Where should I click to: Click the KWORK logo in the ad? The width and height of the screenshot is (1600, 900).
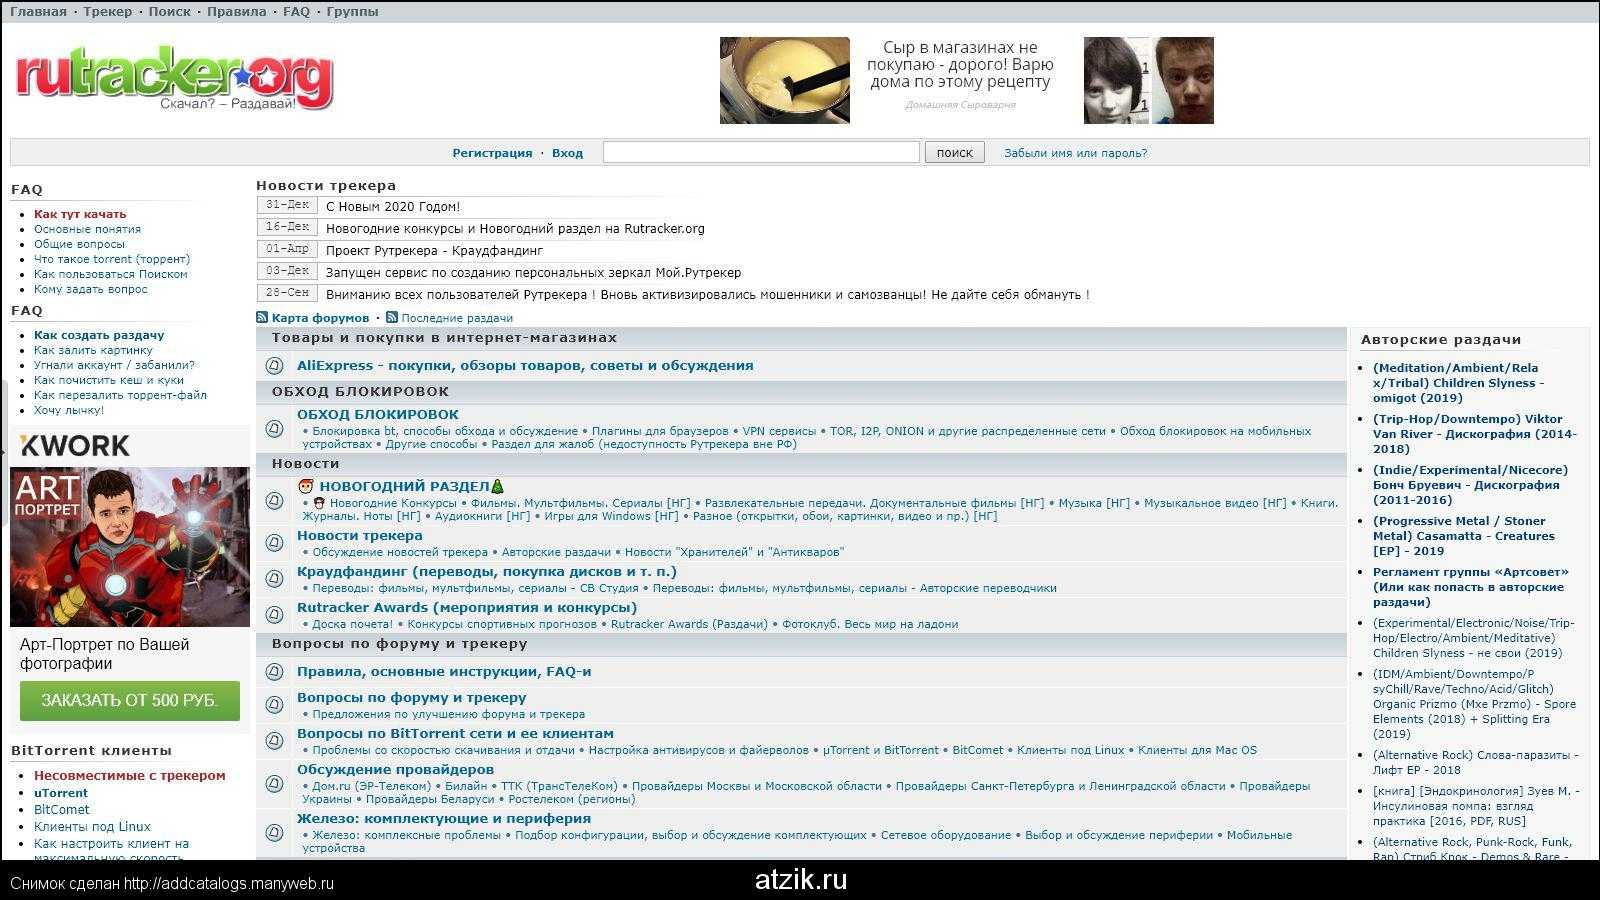(75, 445)
